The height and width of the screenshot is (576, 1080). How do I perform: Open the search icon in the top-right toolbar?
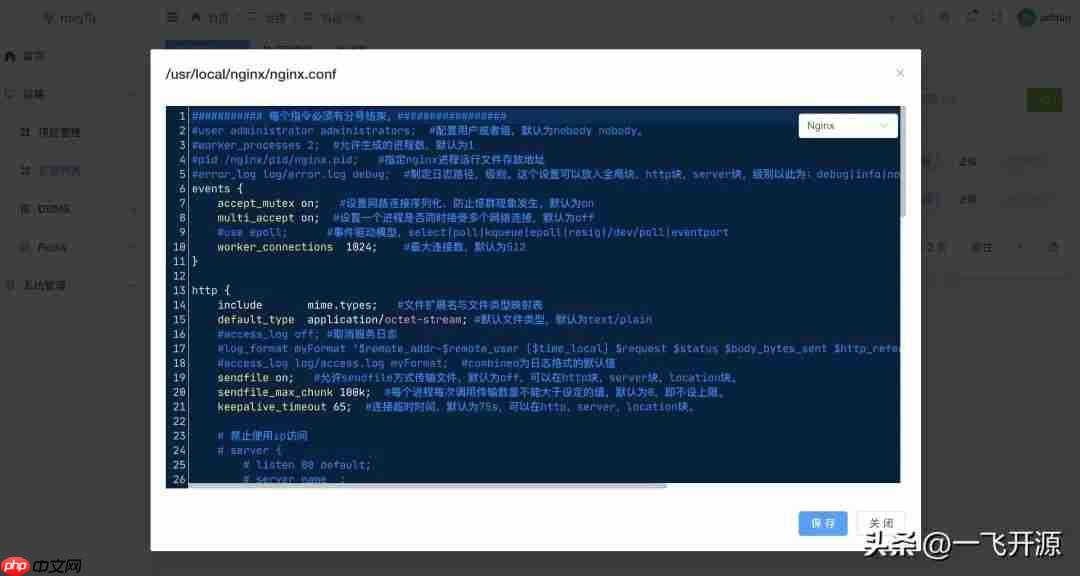pos(918,17)
